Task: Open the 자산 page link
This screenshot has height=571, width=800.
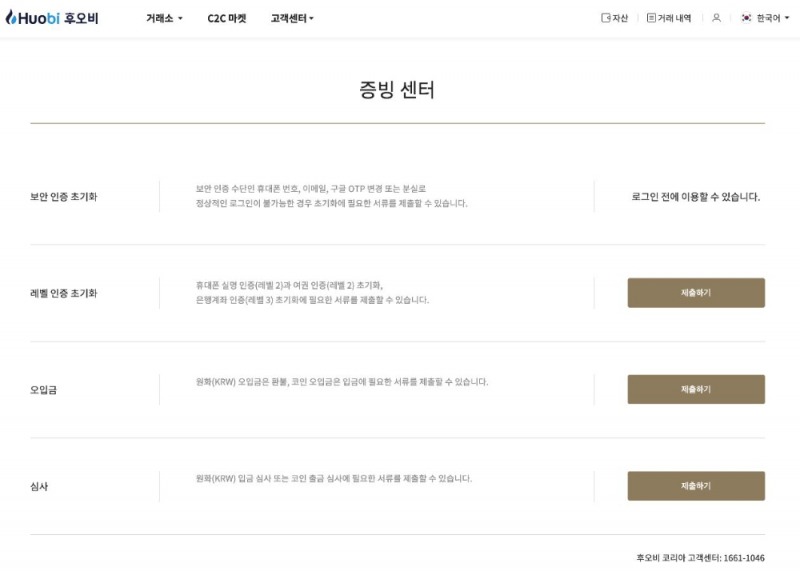Action: [620, 18]
